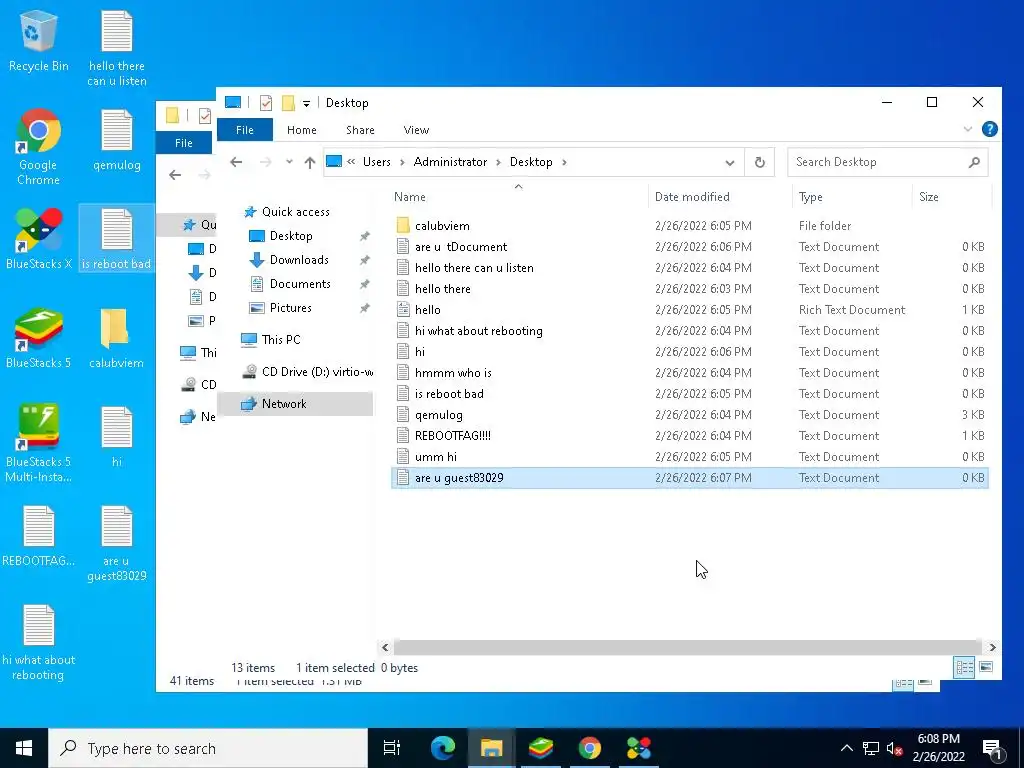Click the muted volume tray icon
This screenshot has height=768, width=1024.
point(895,748)
